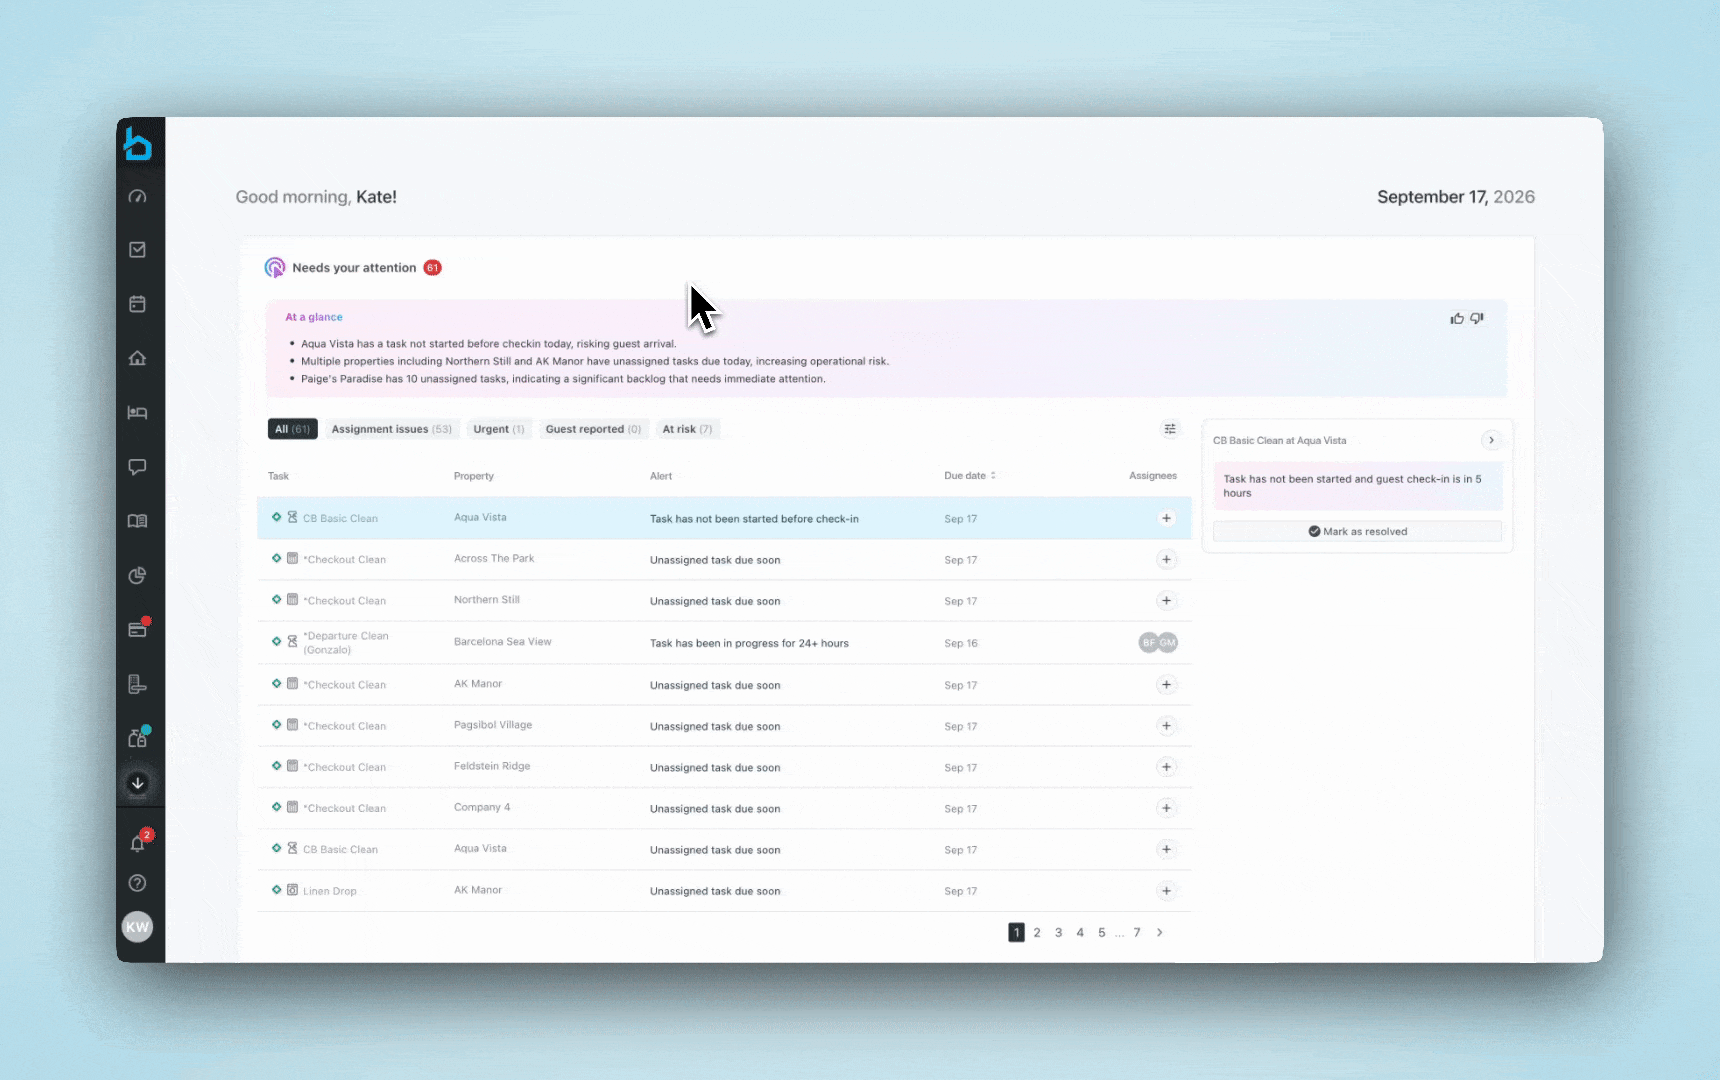Add assignee to Linen Drop task

(1166, 891)
